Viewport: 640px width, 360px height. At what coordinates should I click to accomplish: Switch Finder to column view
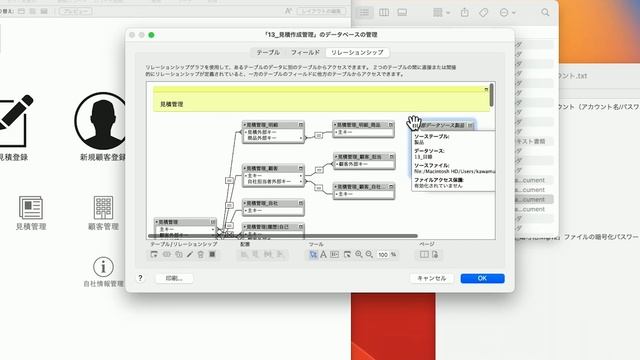point(384,13)
